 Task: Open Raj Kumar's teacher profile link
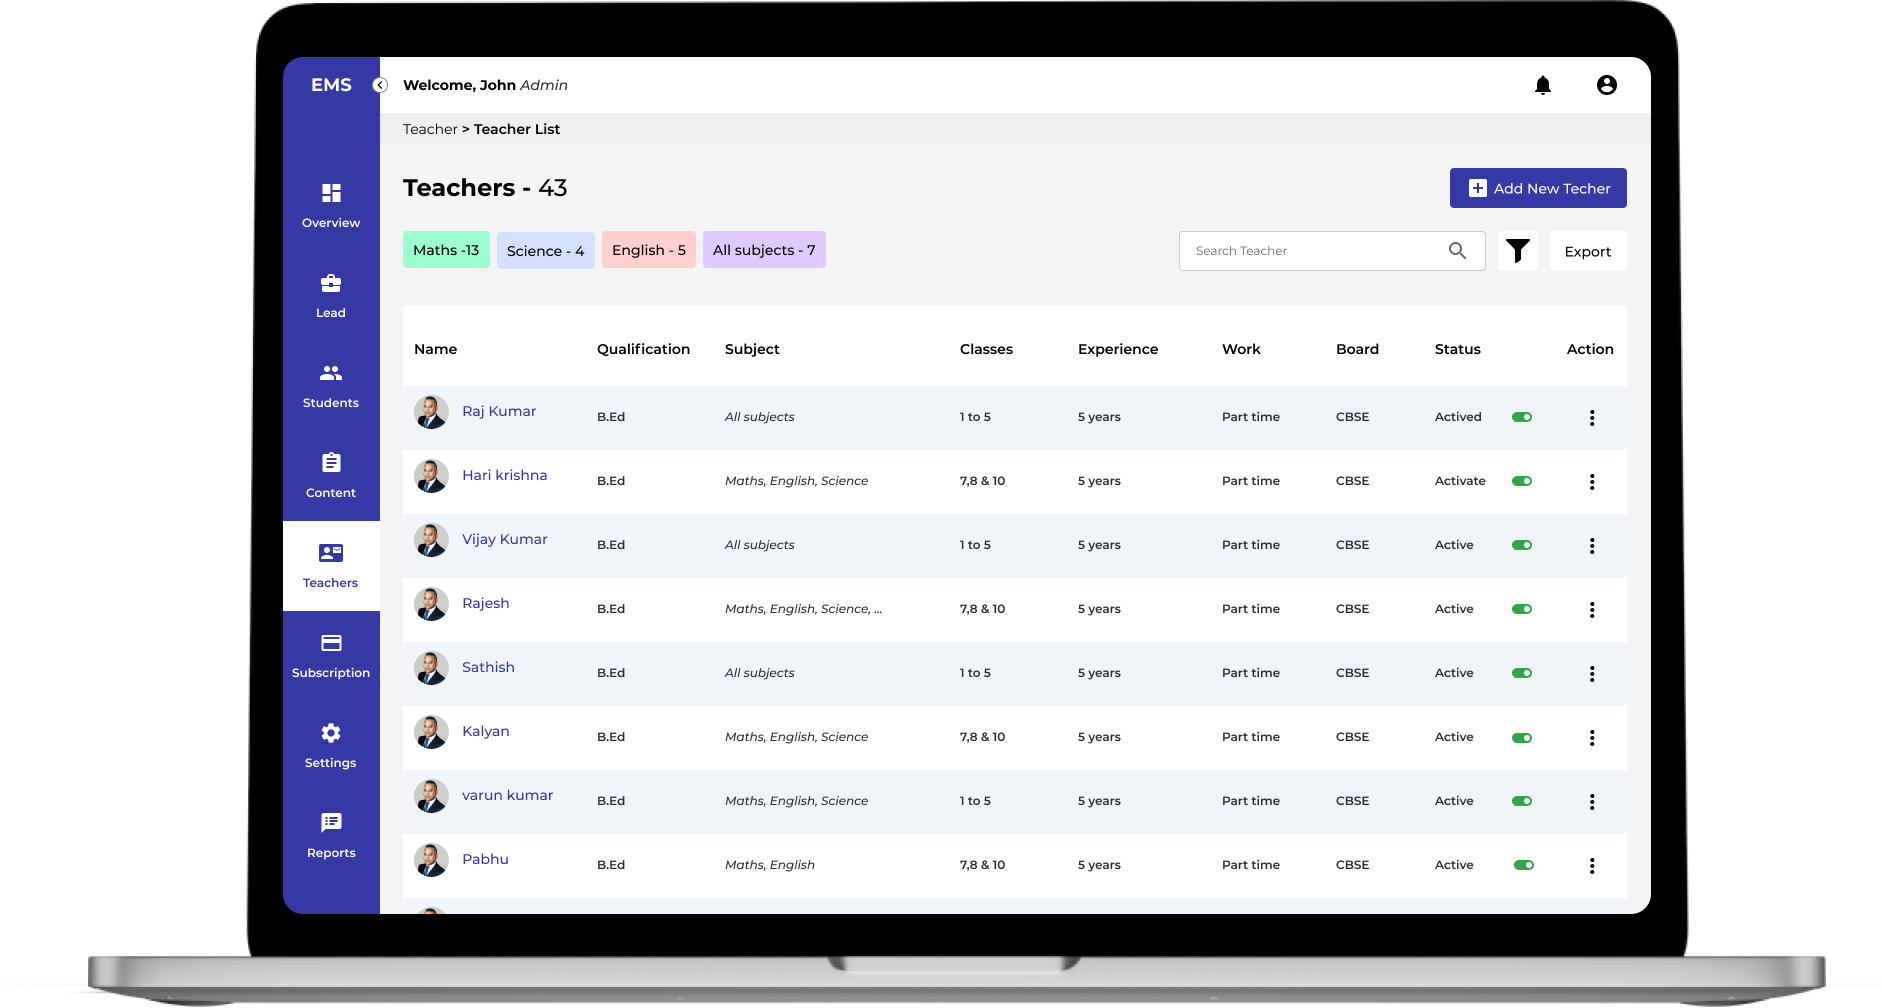point(499,411)
